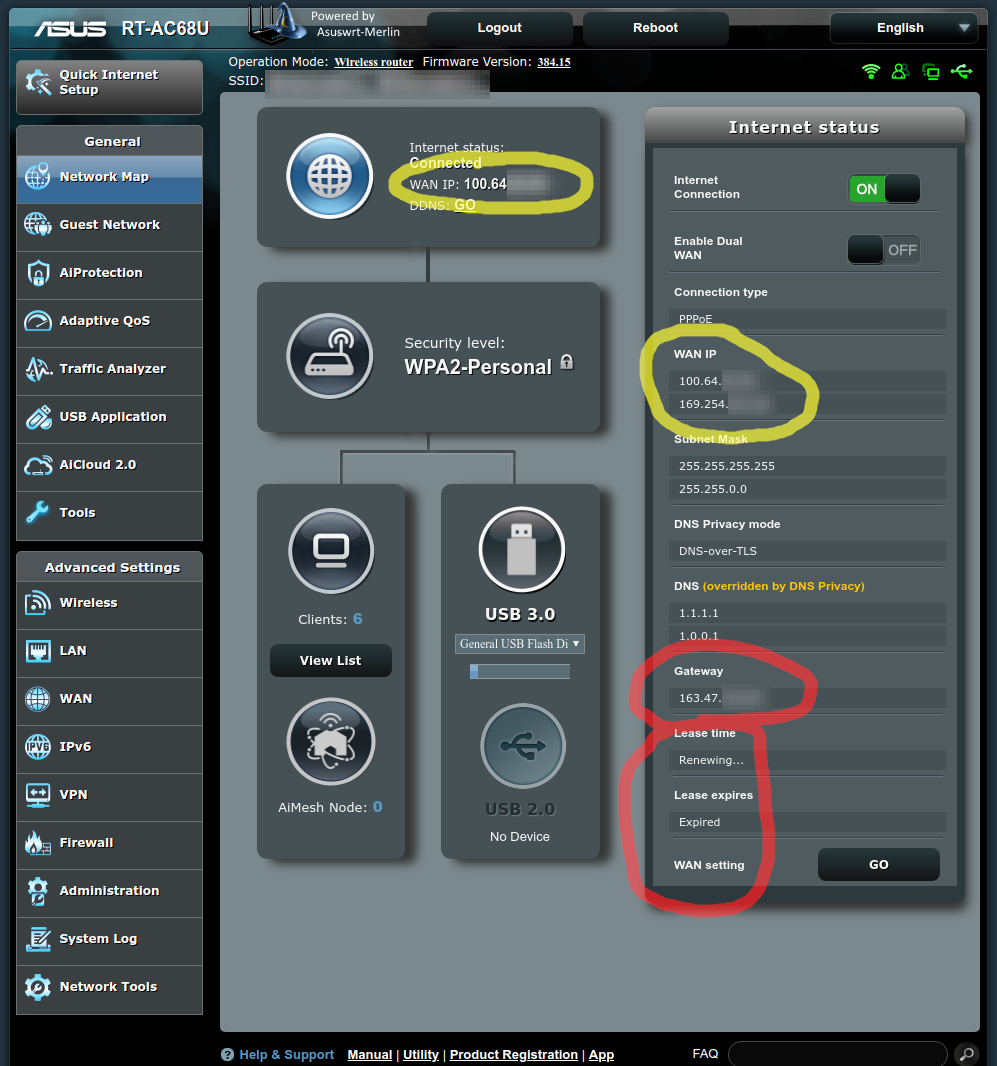Click the AiMesh Node count 0

377,807
